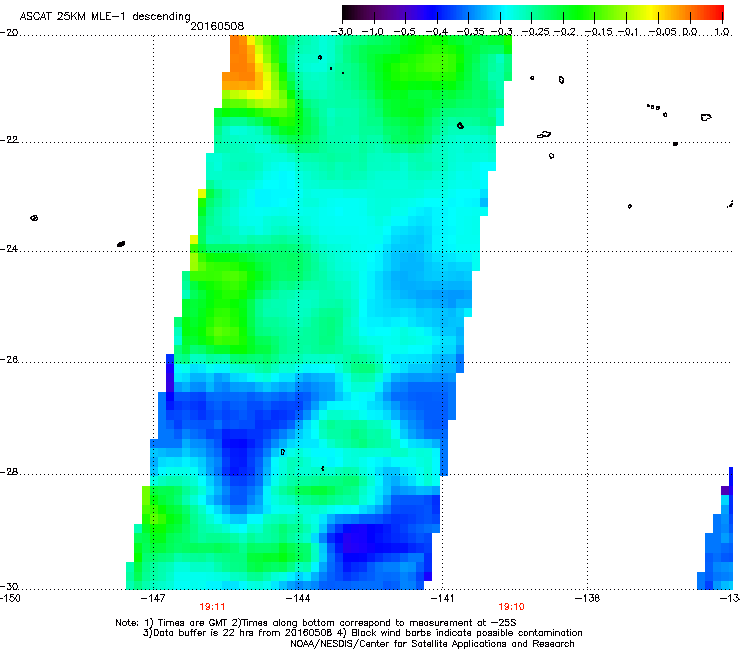
Task: Click the color scale label -0.4
Action: [x=437, y=32]
